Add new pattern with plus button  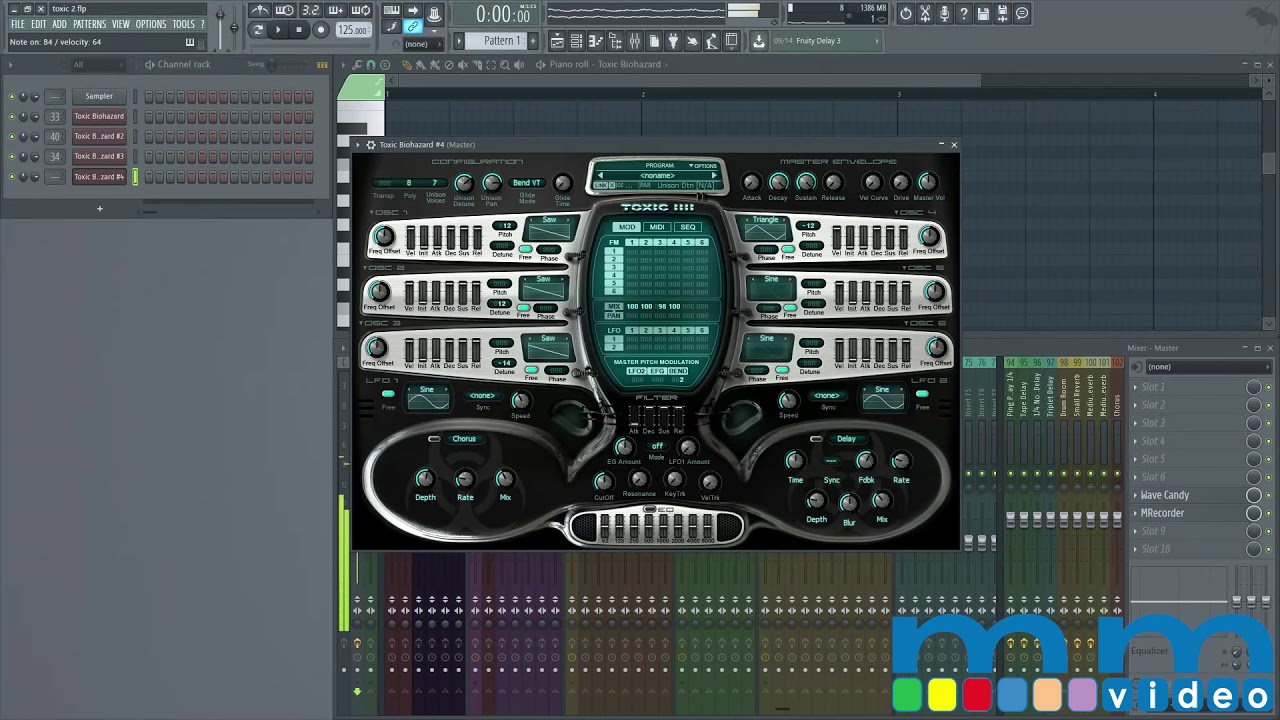[x=533, y=41]
